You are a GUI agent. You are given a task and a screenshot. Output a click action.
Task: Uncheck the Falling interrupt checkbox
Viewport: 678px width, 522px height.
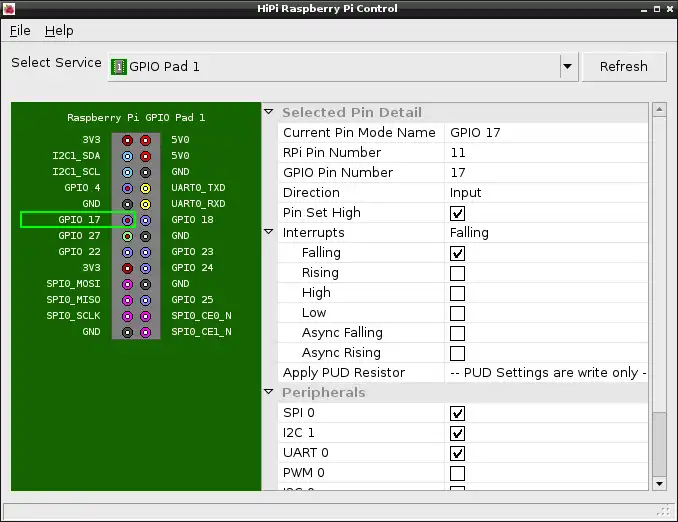point(457,253)
